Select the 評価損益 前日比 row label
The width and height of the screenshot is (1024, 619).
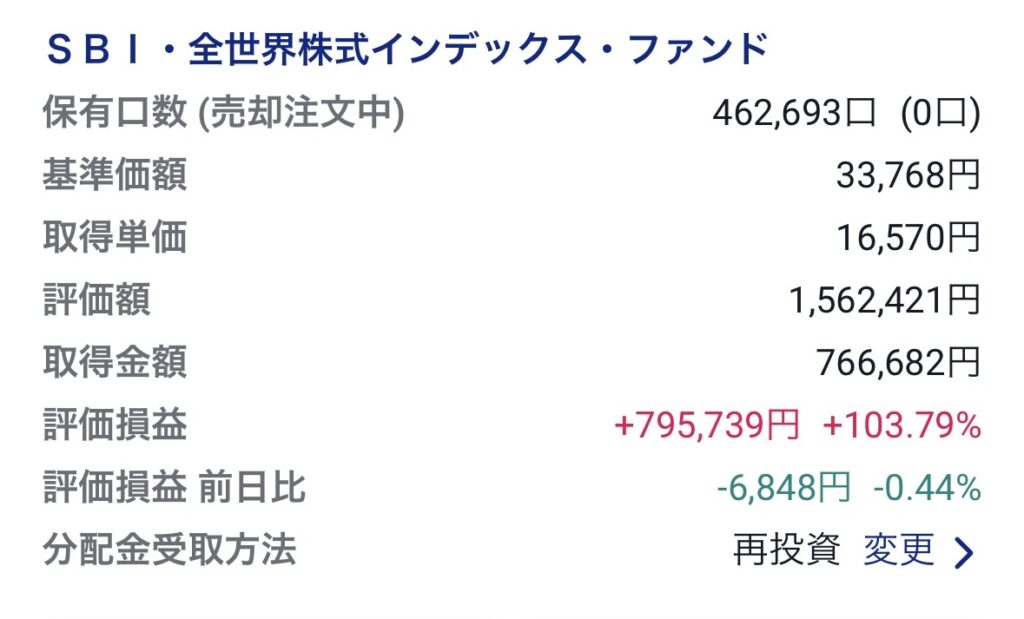point(174,488)
